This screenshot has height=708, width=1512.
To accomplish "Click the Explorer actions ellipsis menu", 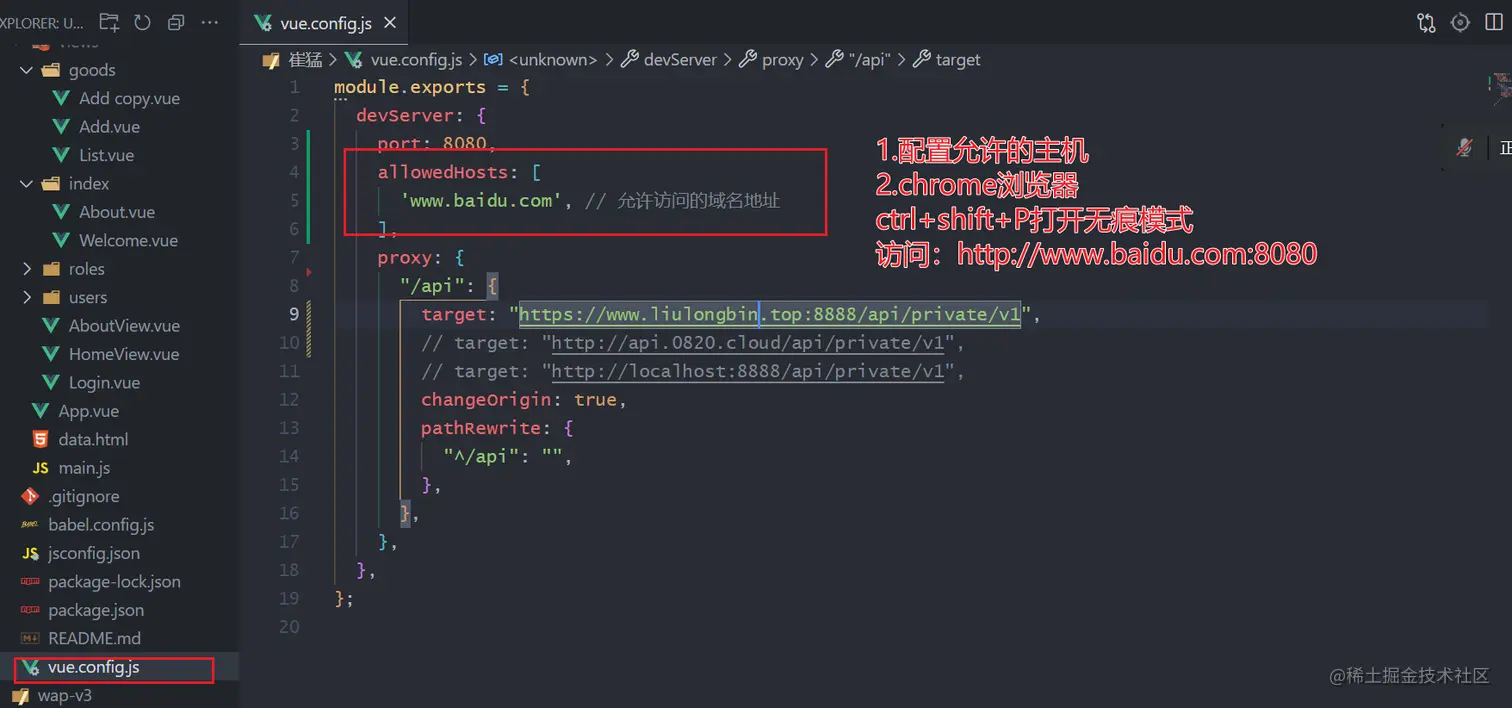I will 209,21.
